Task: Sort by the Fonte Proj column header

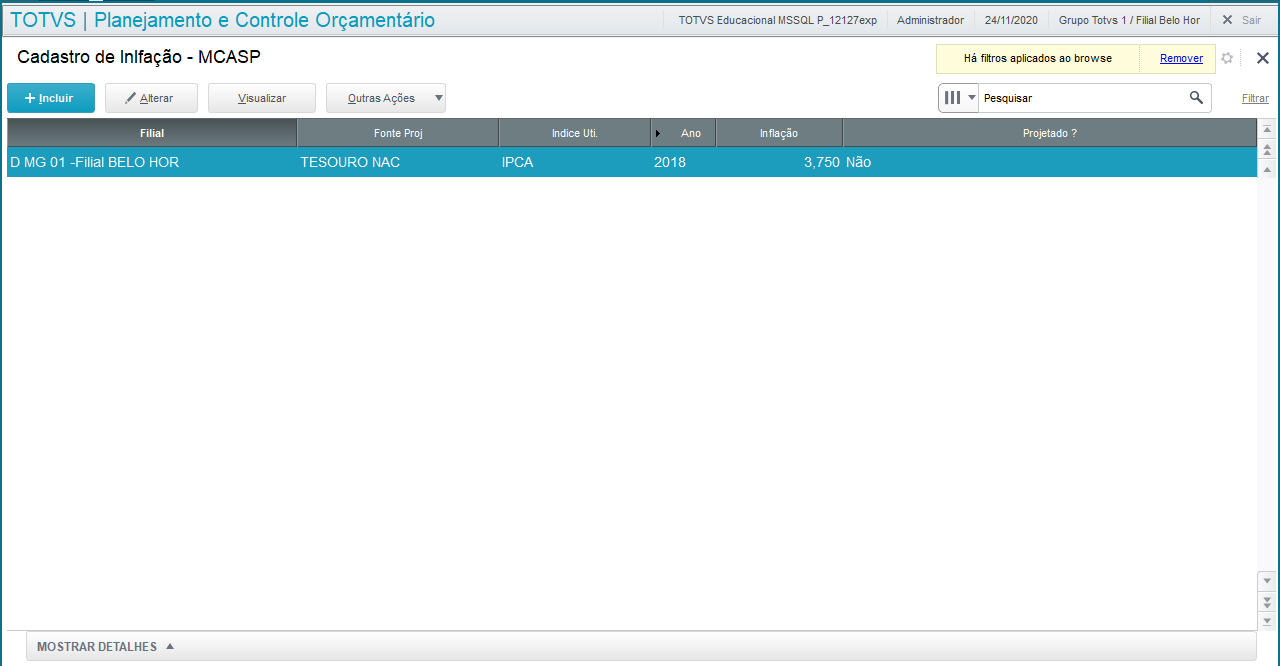Action: coord(398,133)
